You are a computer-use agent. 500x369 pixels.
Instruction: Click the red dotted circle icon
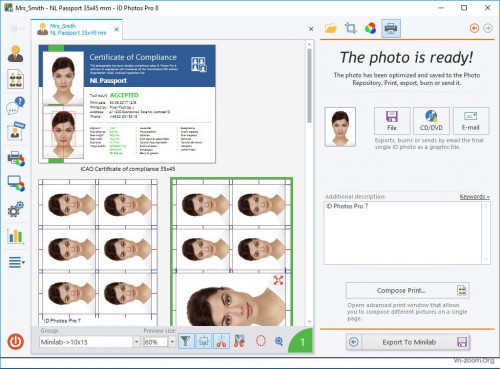261,341
